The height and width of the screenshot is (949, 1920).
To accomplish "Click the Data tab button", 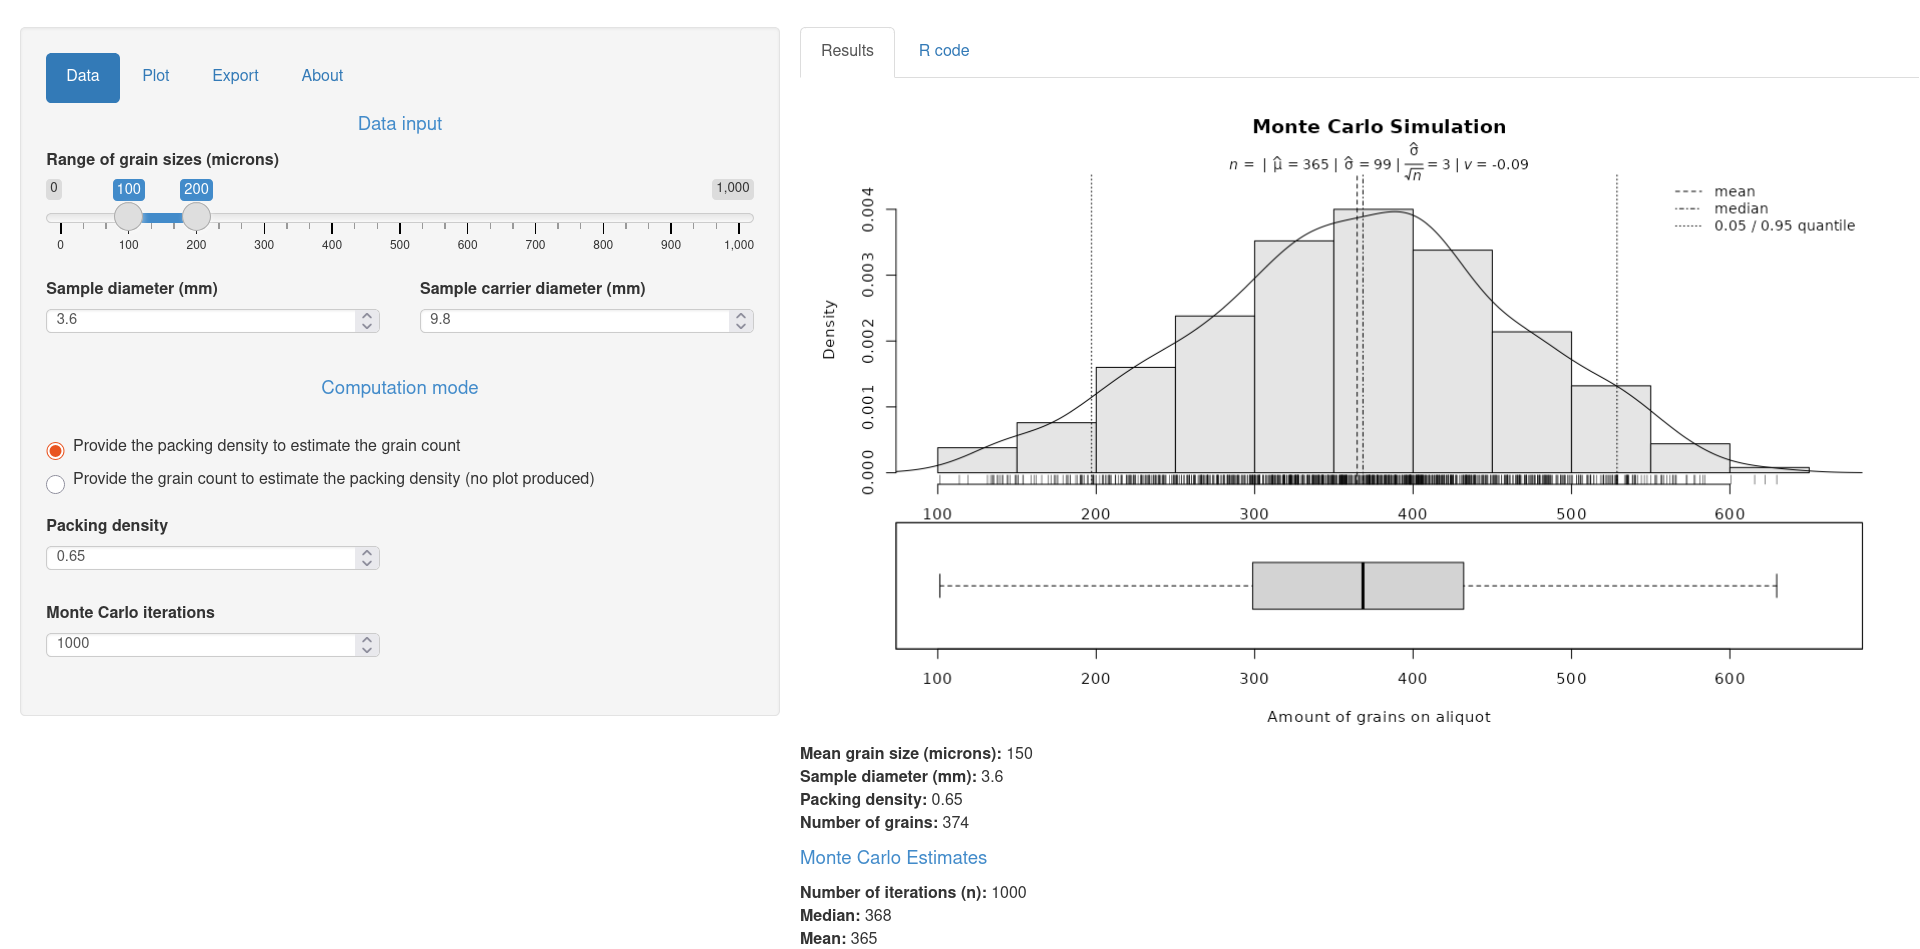I will [x=83, y=77].
